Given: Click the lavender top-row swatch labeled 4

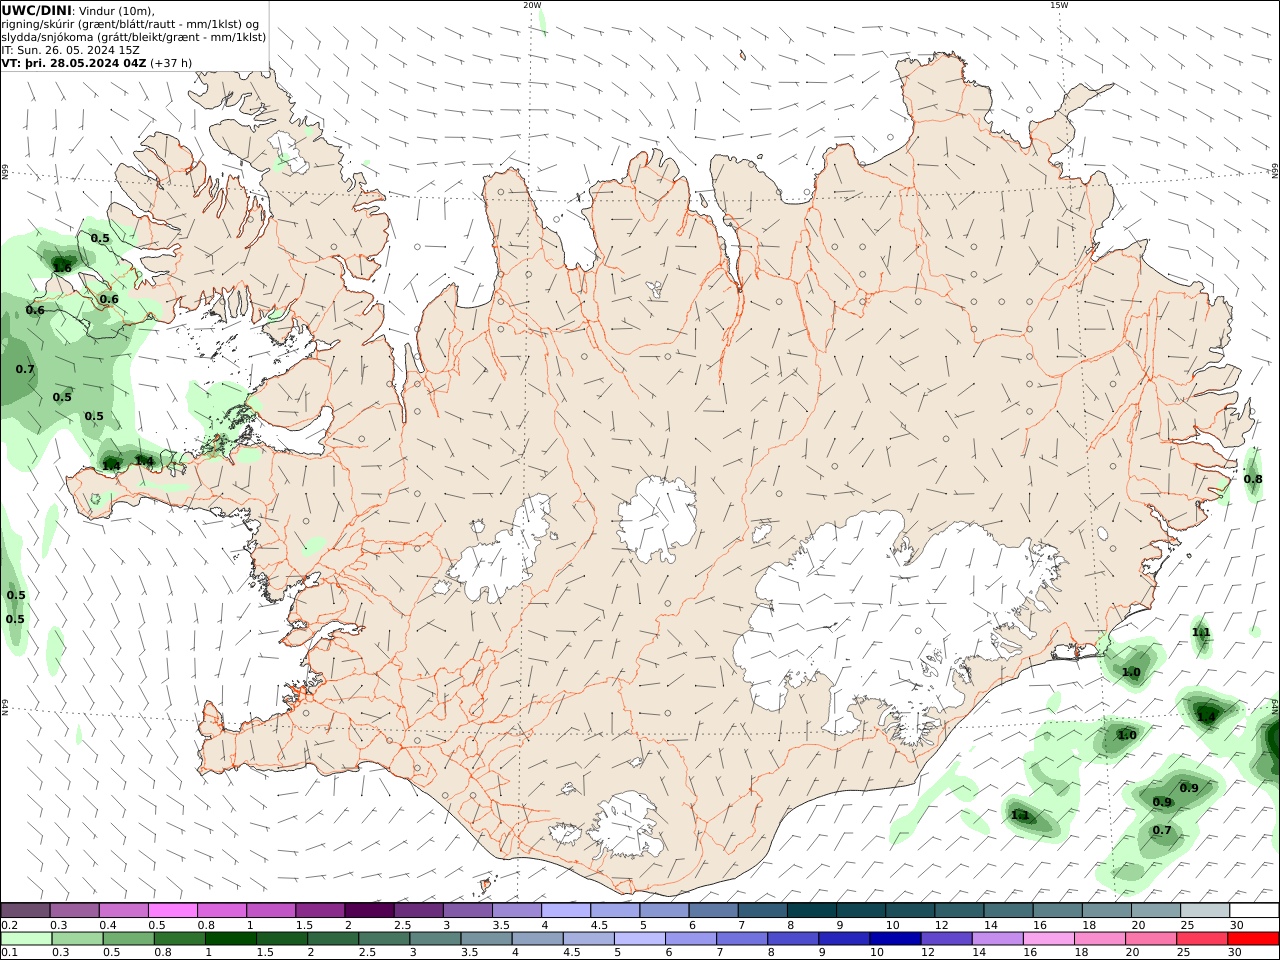Looking at the screenshot, I should pyautogui.click(x=566, y=910).
